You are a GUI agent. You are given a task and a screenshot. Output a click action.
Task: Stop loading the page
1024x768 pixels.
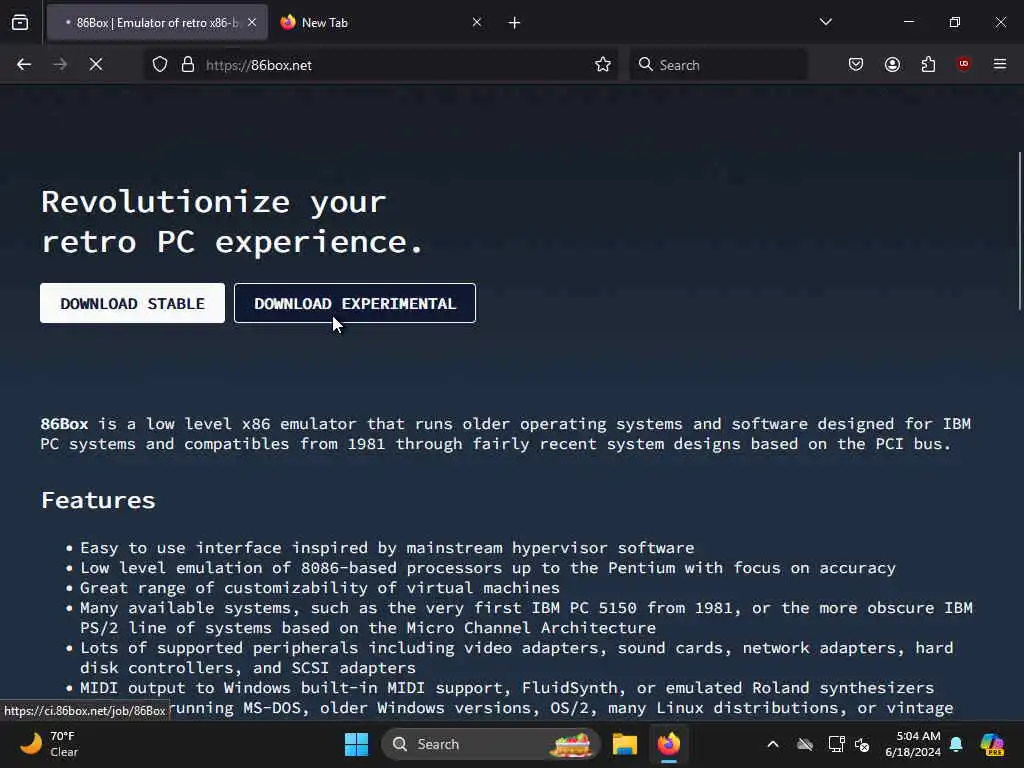[95, 65]
